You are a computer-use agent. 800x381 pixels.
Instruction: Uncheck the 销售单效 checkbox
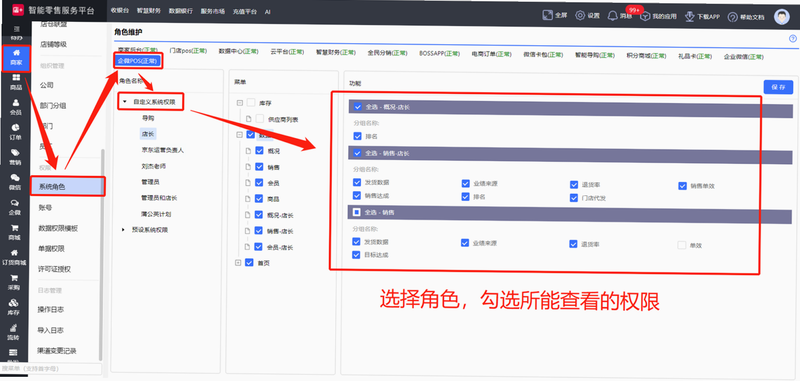683,186
